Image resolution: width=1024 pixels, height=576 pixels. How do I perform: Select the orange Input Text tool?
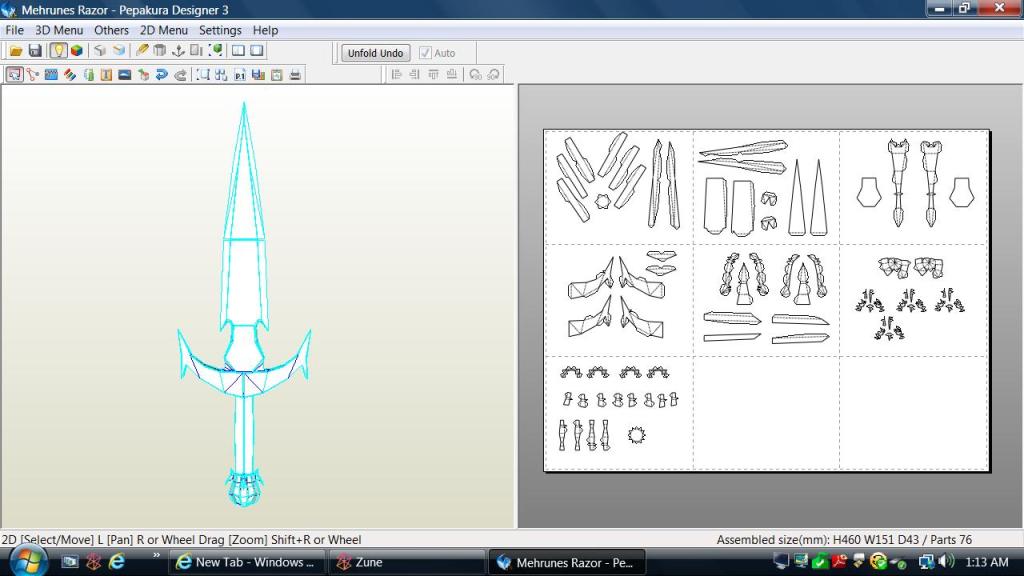106,74
